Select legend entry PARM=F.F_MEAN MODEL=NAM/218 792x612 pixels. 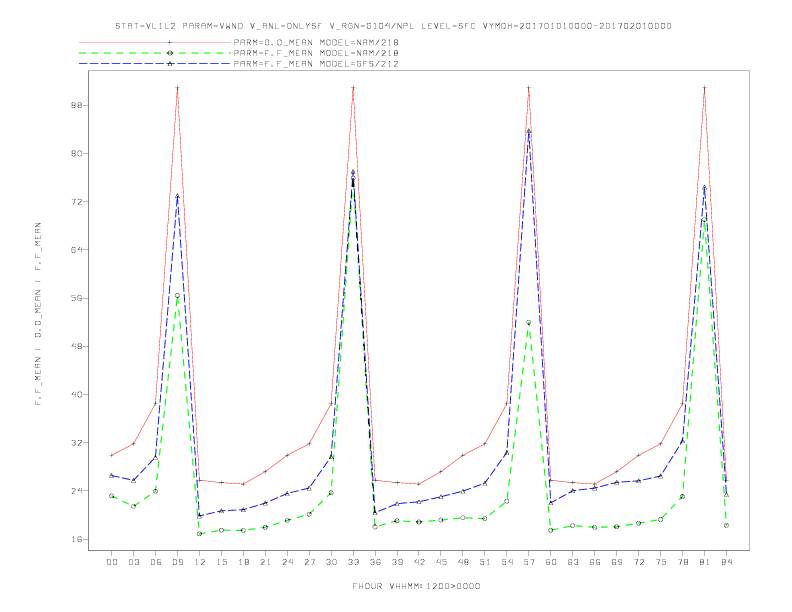coord(316,53)
